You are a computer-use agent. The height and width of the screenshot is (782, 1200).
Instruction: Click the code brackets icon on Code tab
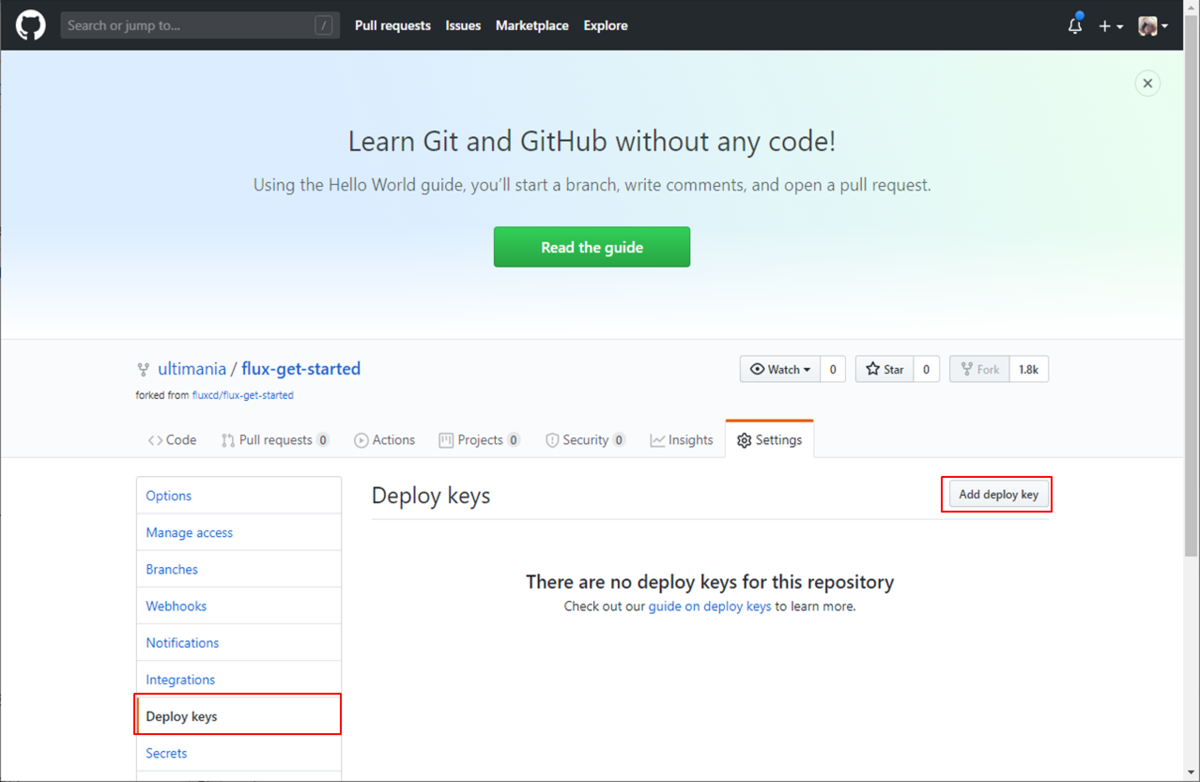click(155, 440)
